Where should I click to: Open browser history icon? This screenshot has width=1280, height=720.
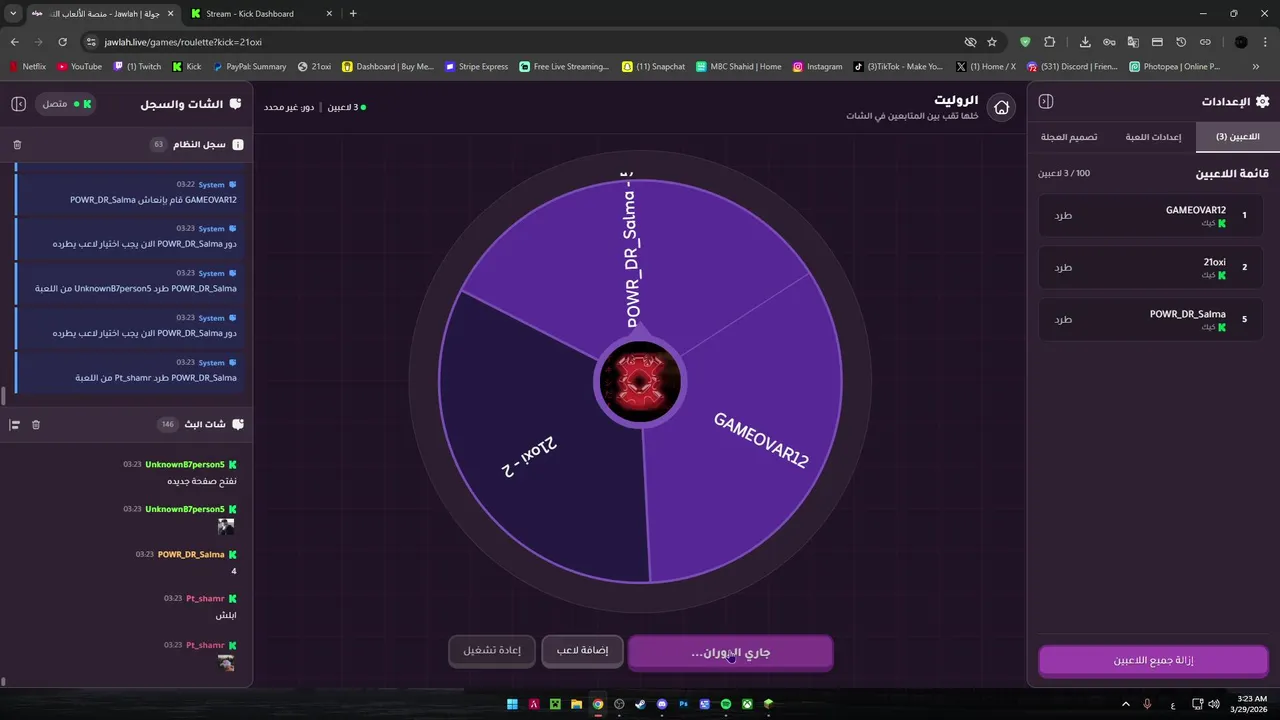coord(1181,42)
